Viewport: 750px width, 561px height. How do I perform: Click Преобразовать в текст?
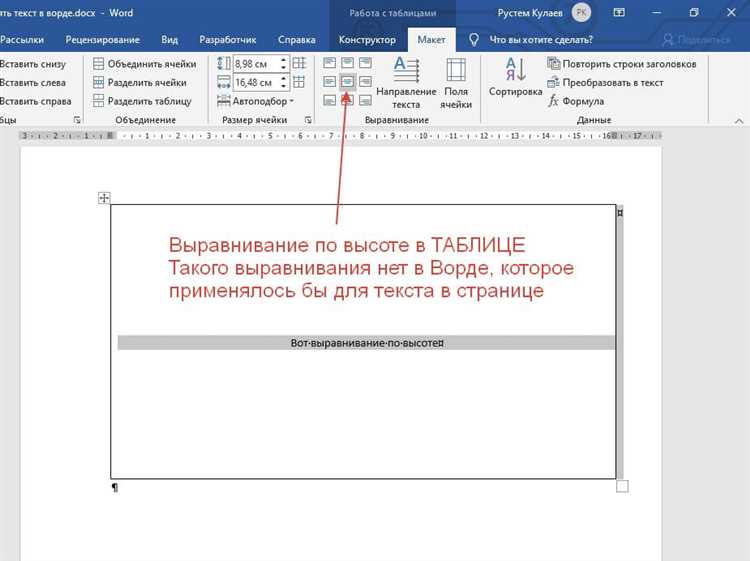pyautogui.click(x=606, y=82)
